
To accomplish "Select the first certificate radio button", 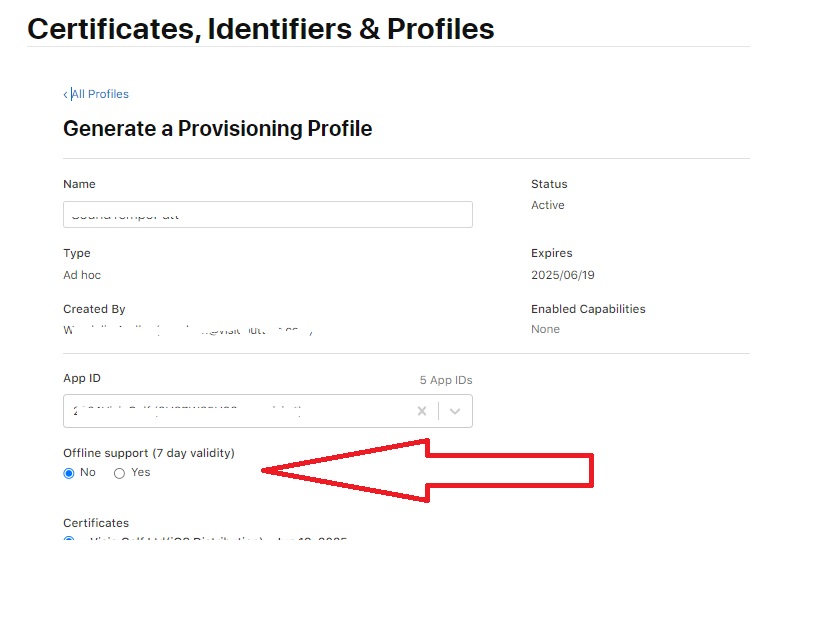I will click(69, 541).
